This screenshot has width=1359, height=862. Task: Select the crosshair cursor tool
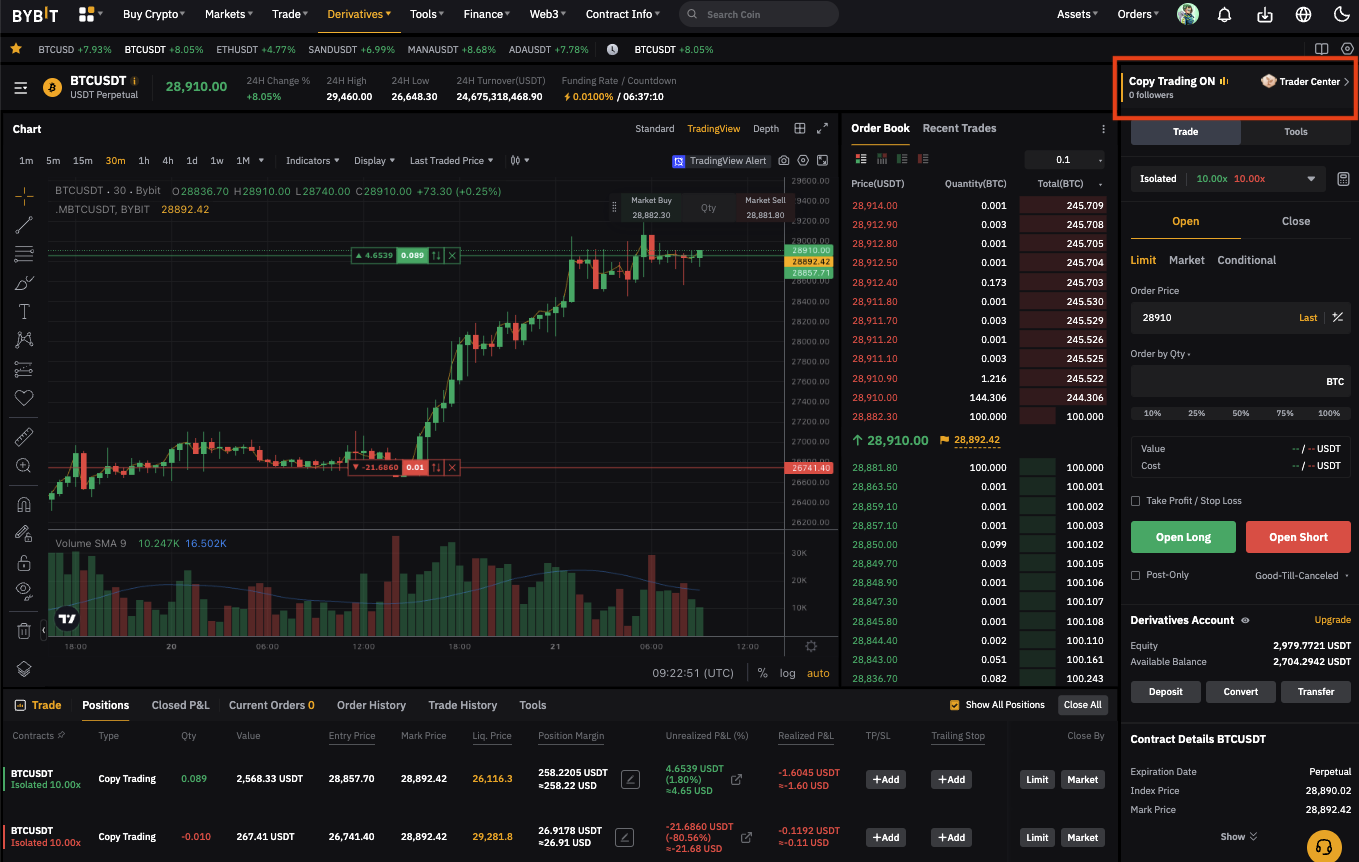[x=24, y=196]
